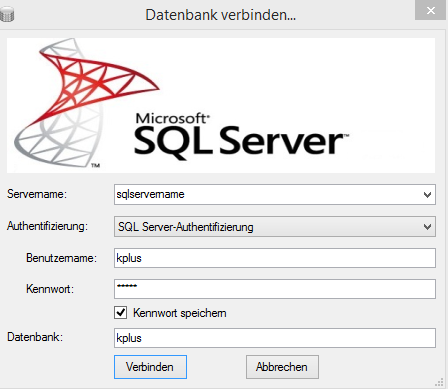Click the Datenbank label text
The image size is (448, 389).
coord(35,337)
